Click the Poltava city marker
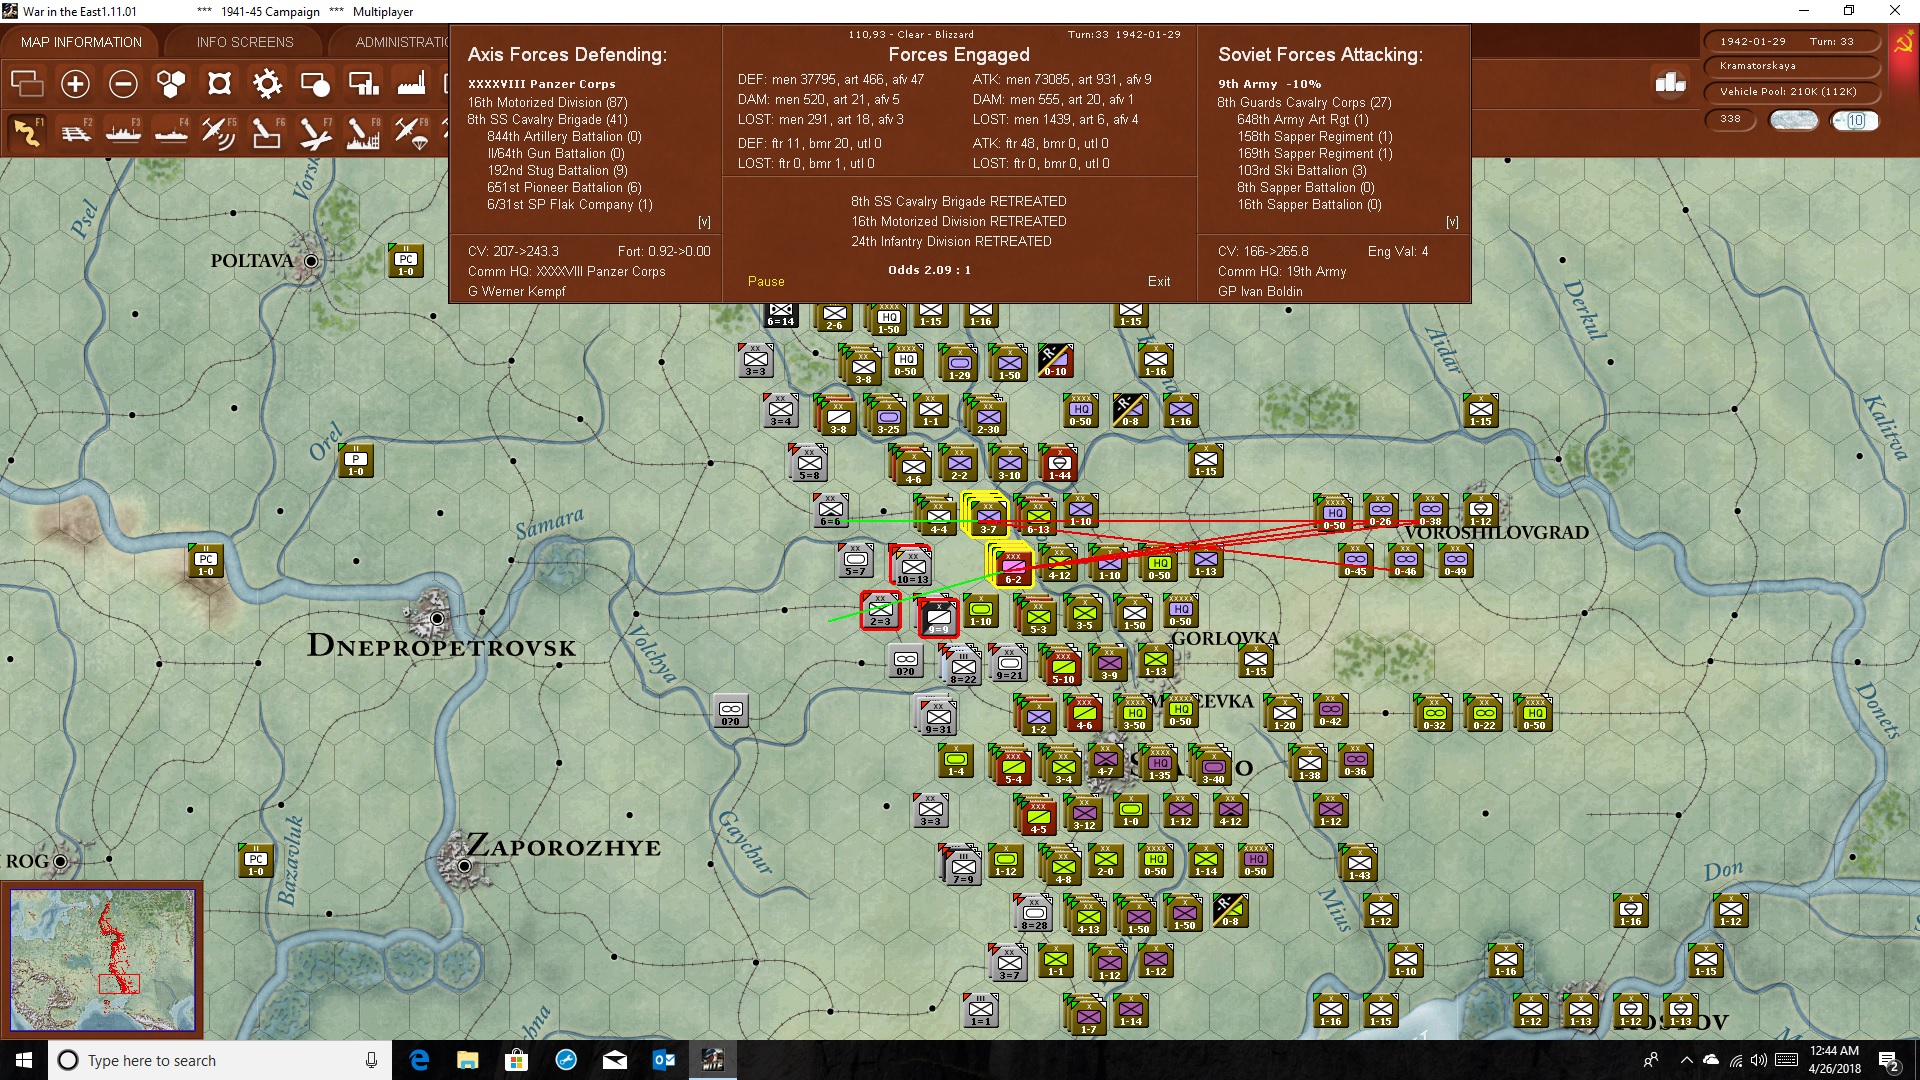Viewport: 1920px width, 1080px height. tap(311, 261)
